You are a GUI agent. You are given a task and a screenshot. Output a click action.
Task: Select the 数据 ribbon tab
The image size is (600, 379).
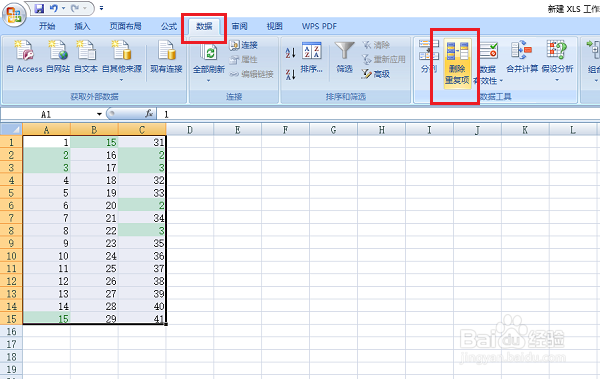(x=204, y=26)
